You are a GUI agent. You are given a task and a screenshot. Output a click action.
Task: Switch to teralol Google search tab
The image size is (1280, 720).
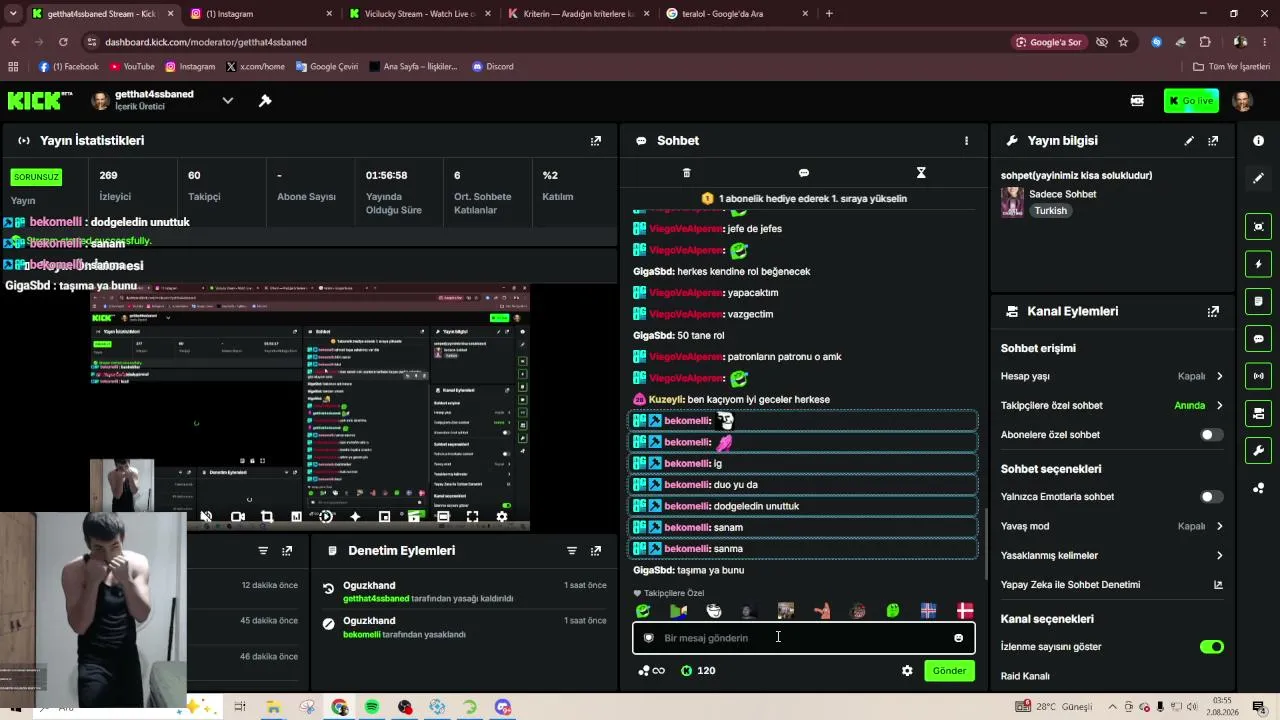736,14
